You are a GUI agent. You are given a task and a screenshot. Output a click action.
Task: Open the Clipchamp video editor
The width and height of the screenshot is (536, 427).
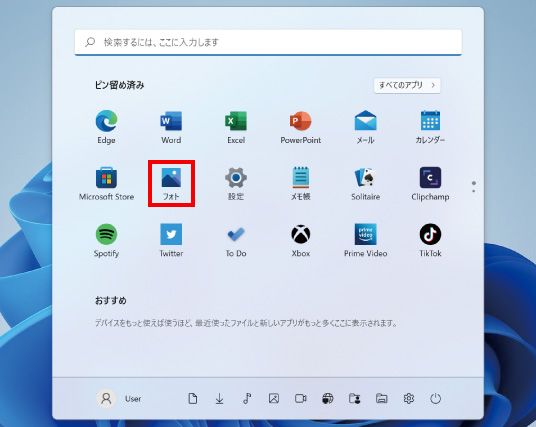430,184
